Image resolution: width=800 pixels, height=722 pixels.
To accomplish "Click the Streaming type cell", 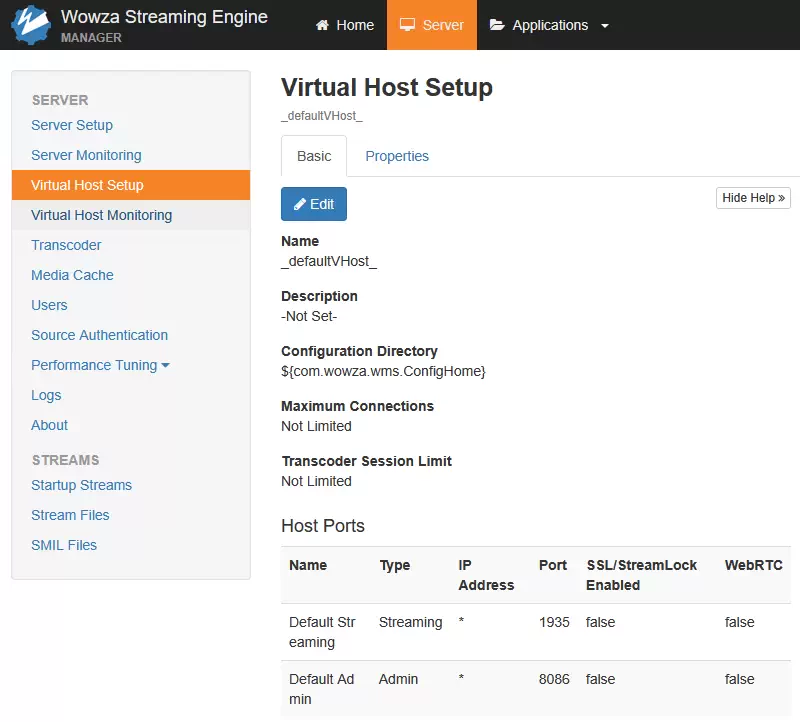I will (x=411, y=623).
